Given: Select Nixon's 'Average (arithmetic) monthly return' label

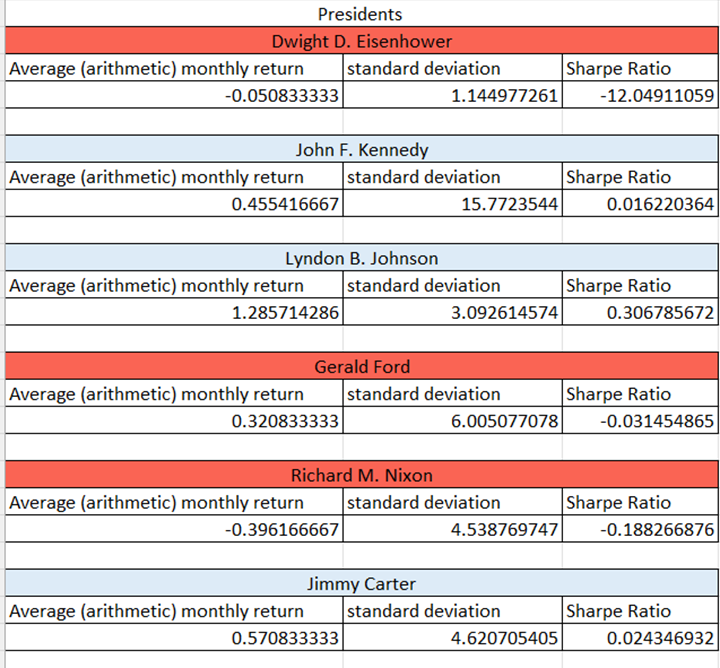Looking at the screenshot, I should click(x=174, y=502).
